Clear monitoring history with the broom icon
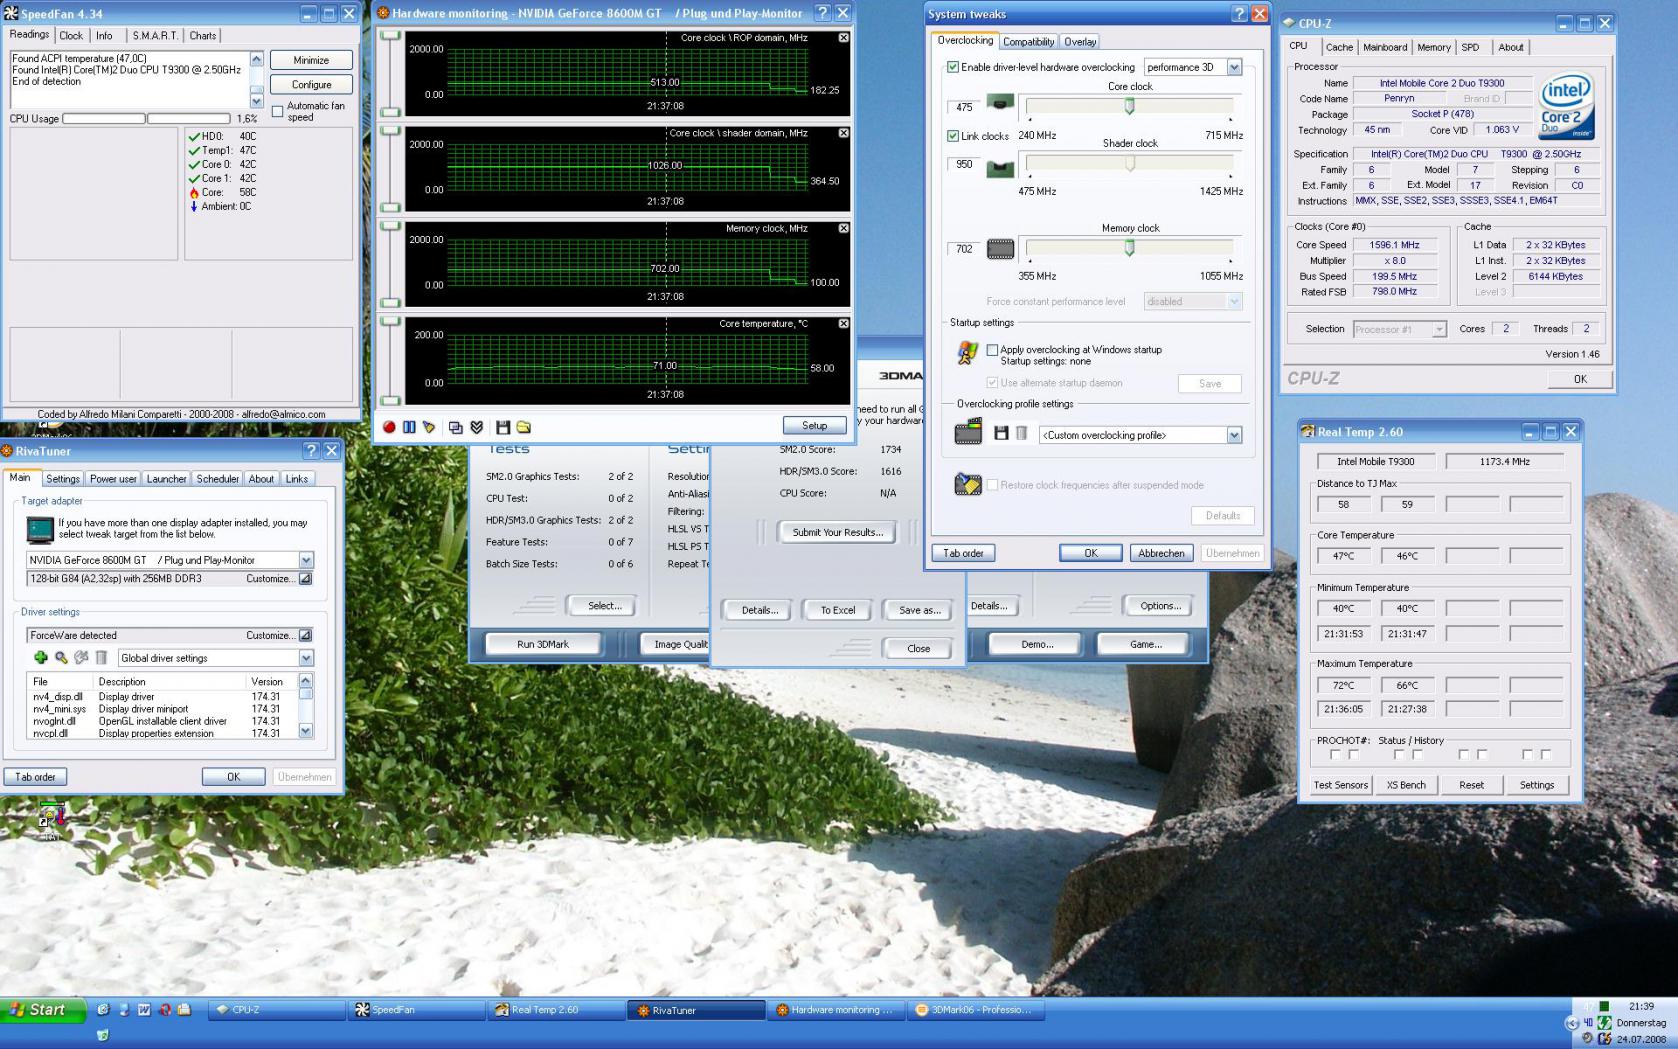 pos(429,427)
